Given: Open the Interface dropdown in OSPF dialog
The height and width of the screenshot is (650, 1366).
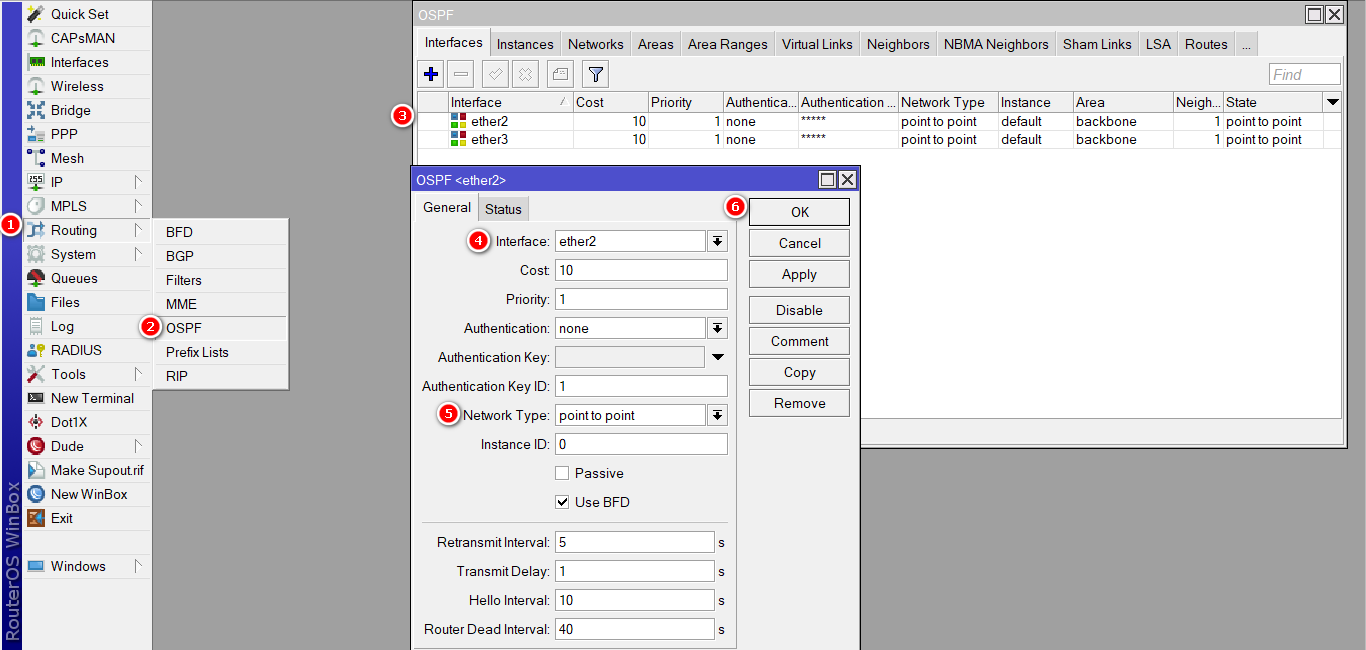Looking at the screenshot, I should [x=716, y=240].
